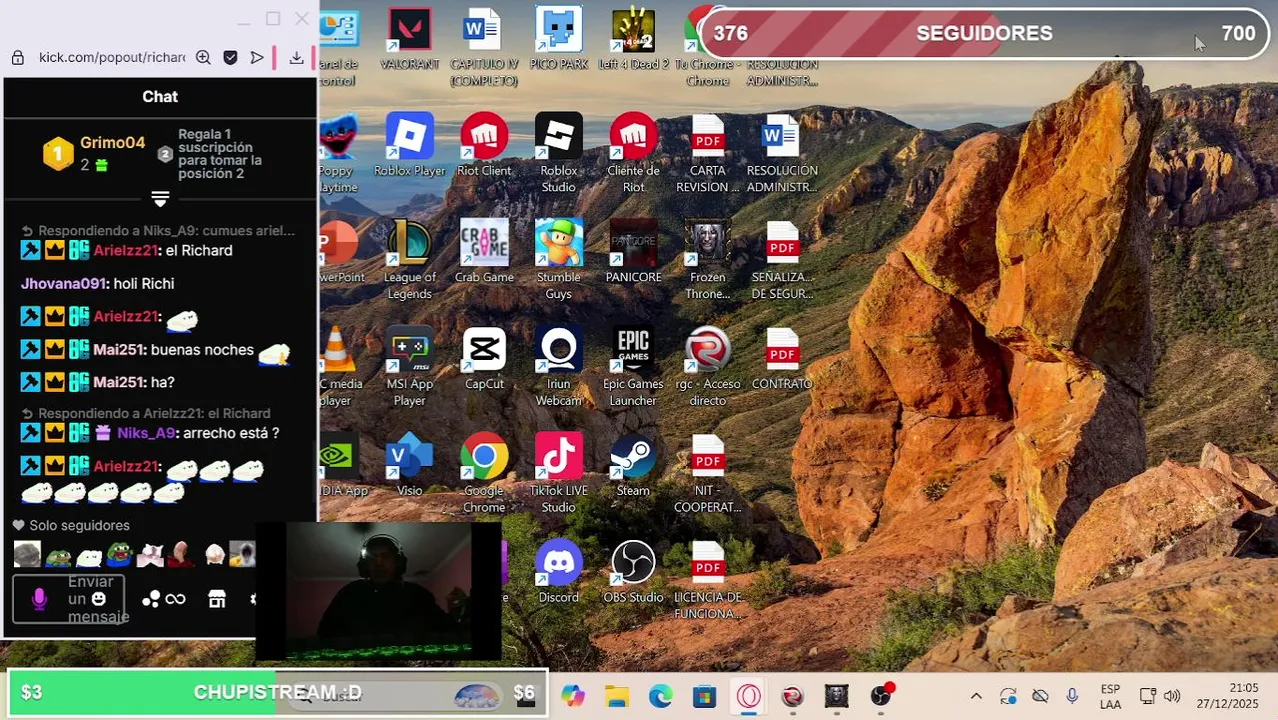Open File Explorer from the taskbar
The image size is (1278, 720).
point(617,696)
